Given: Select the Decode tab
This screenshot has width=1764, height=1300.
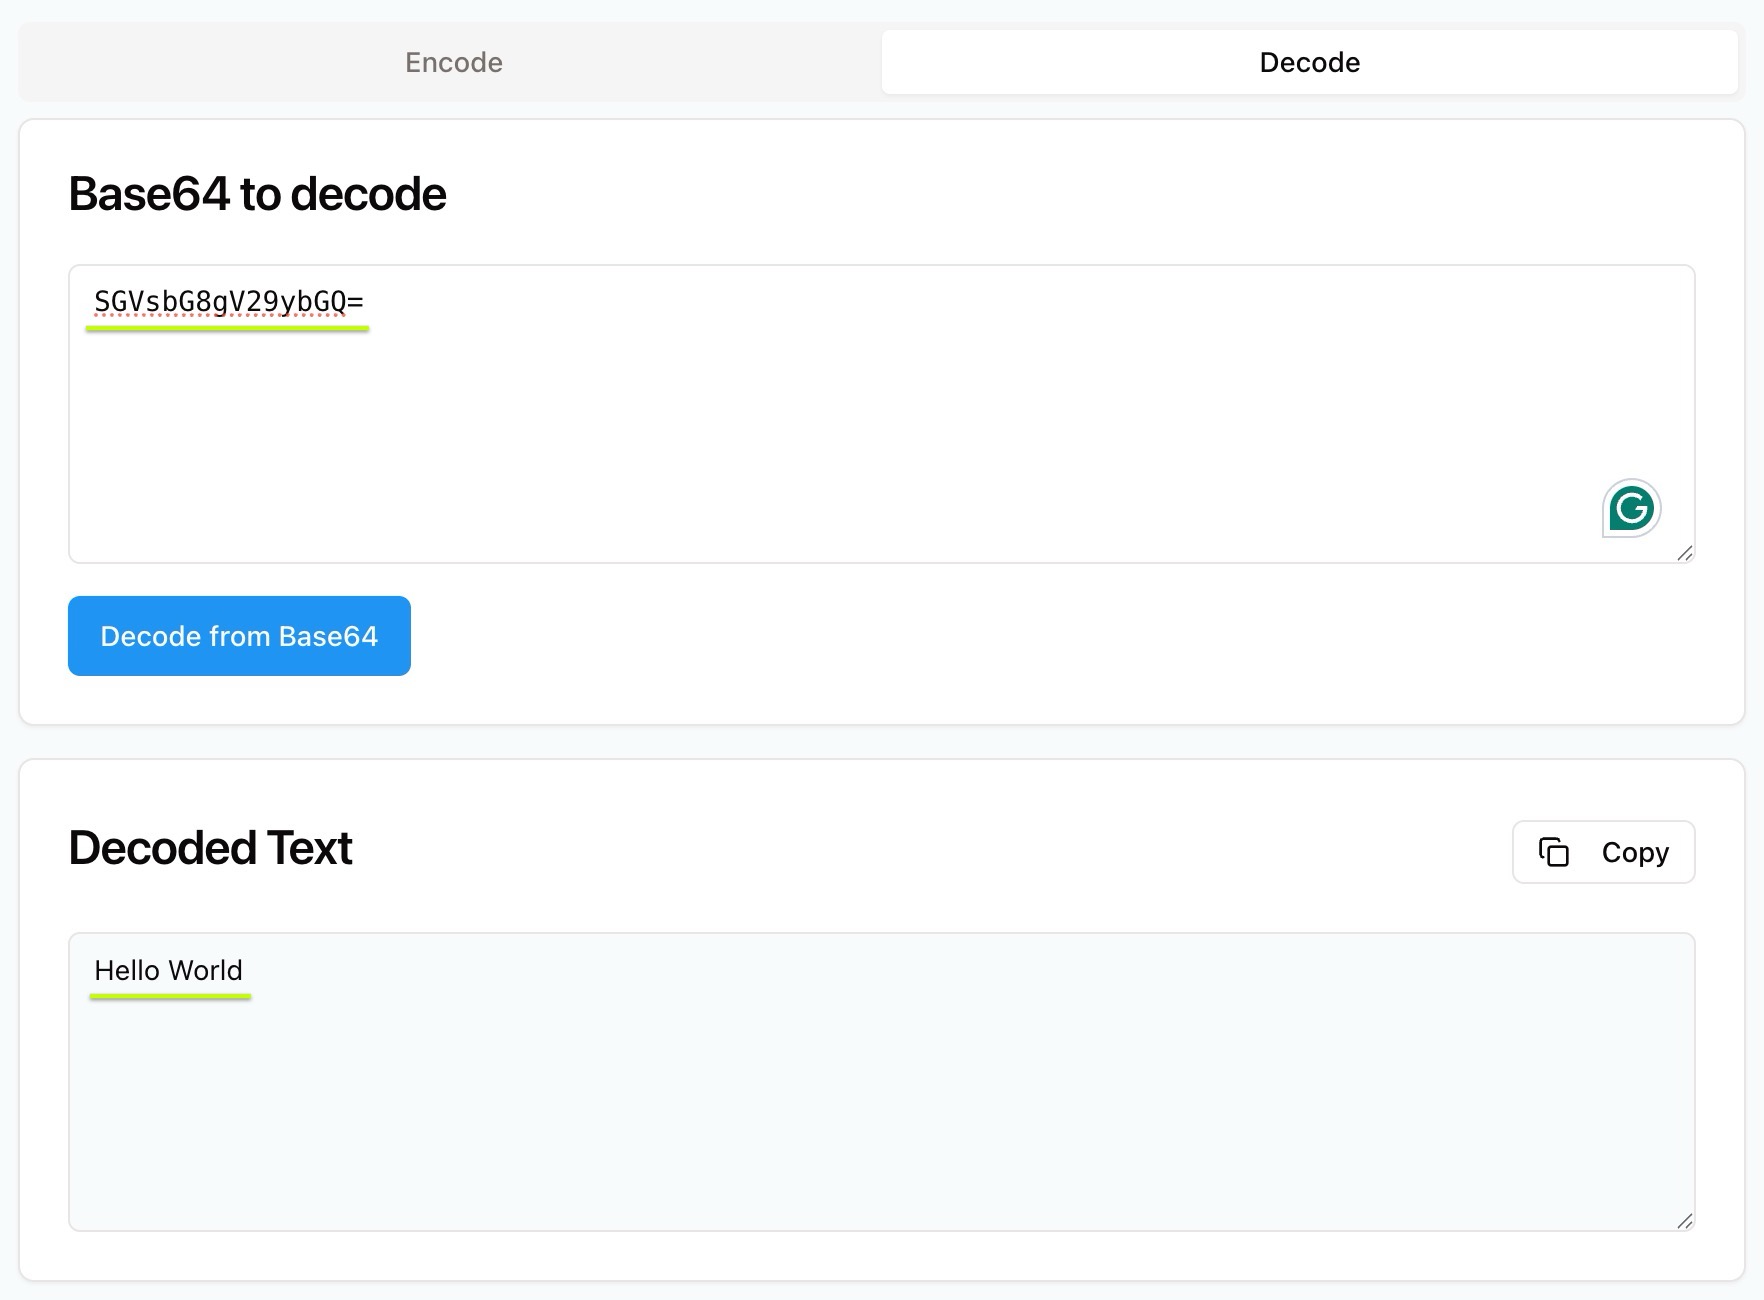Looking at the screenshot, I should [1308, 62].
